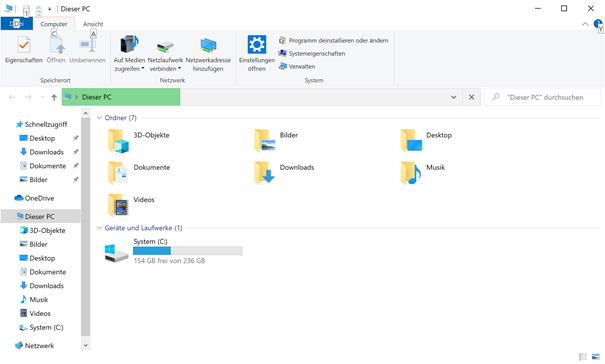
Task: Click the System (C:) capacity bar
Action: click(188, 251)
